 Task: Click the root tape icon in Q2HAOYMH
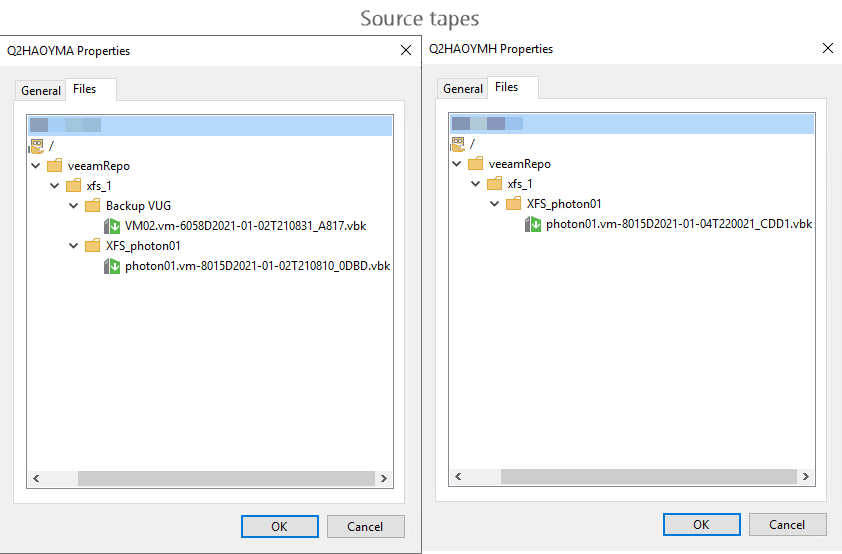point(458,144)
